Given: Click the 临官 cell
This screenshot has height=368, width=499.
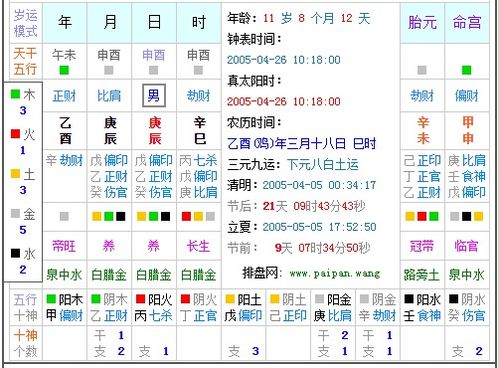Looking at the screenshot, I should 467,246.
